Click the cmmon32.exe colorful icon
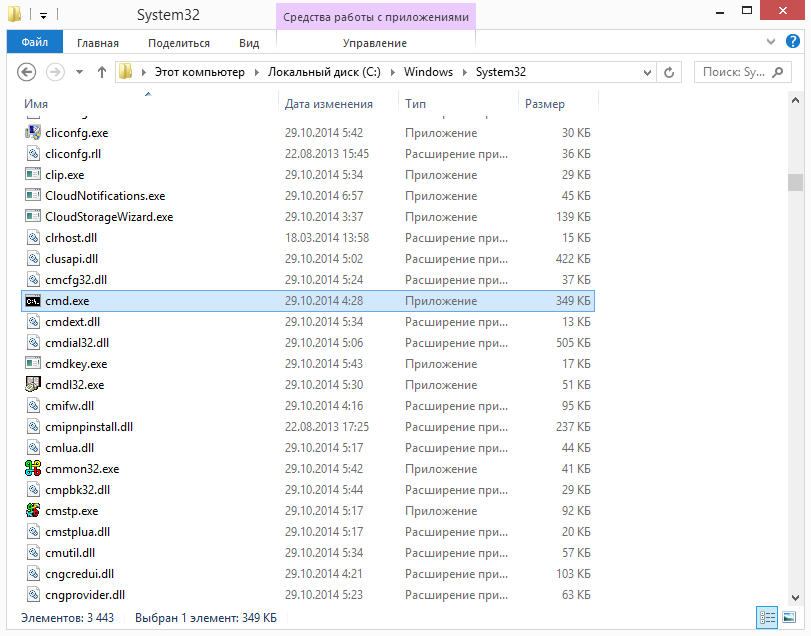The height and width of the screenshot is (636, 811). [x=33, y=468]
